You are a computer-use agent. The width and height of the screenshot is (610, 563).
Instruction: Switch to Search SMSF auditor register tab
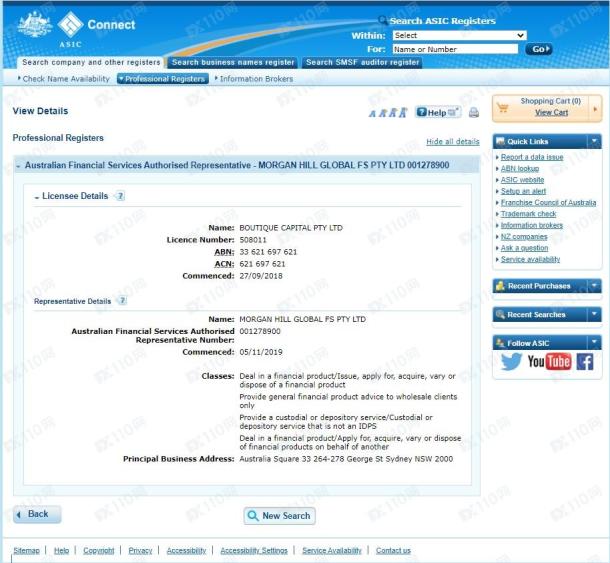(362, 62)
